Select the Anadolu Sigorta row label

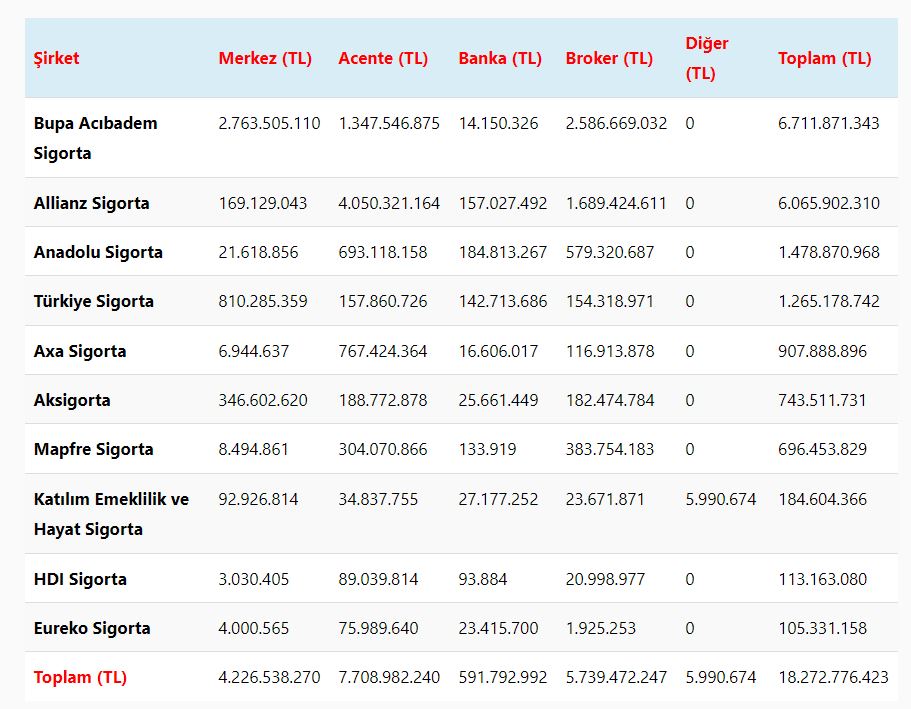98,252
